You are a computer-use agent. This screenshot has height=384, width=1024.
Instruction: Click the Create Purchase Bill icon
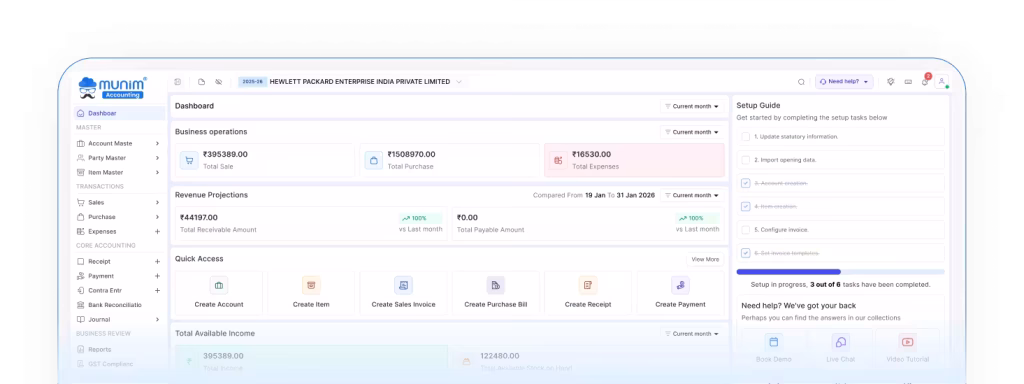coord(496,285)
